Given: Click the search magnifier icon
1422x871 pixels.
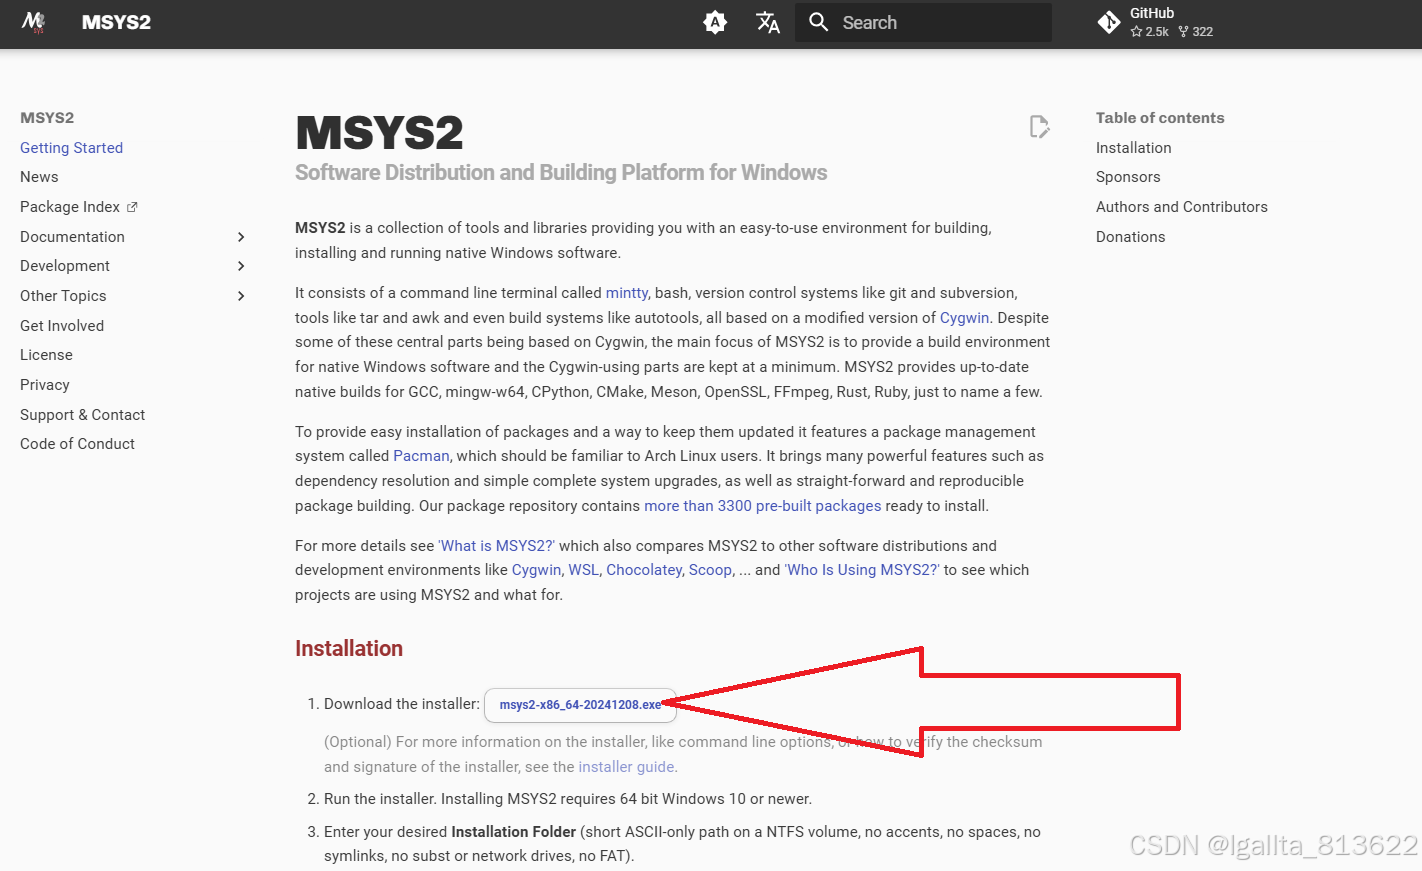Looking at the screenshot, I should point(819,22).
